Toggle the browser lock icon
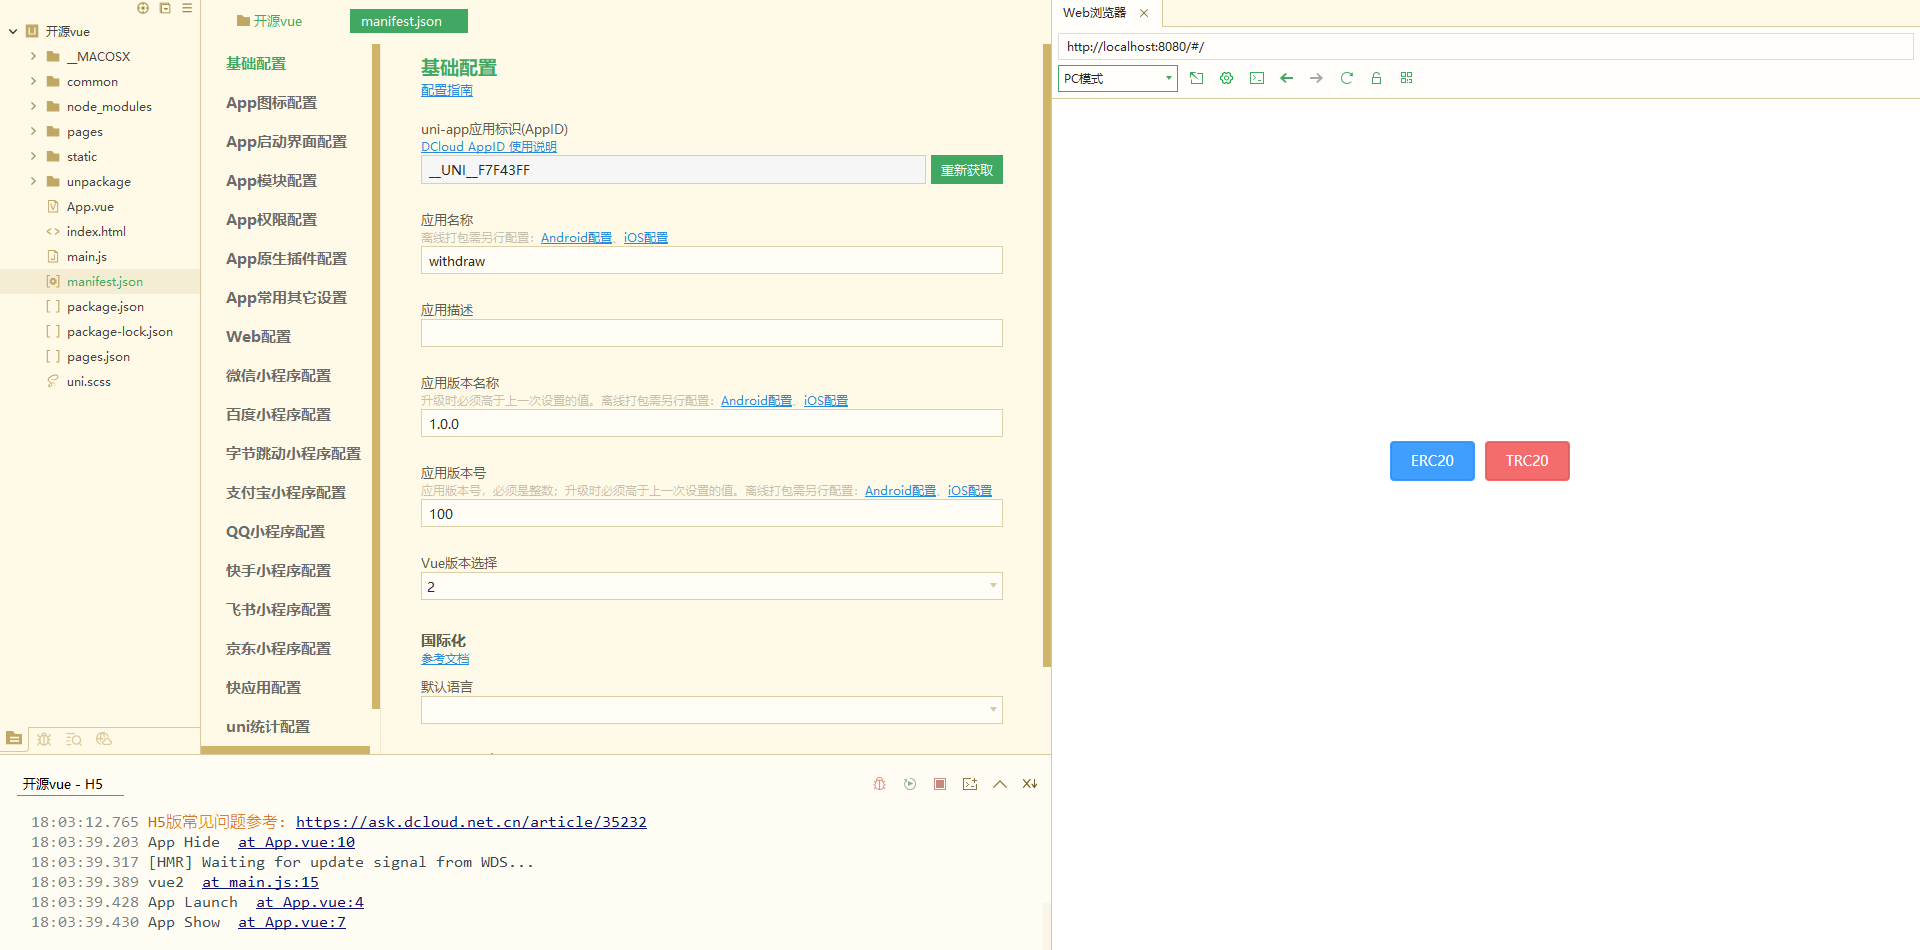 (1376, 78)
